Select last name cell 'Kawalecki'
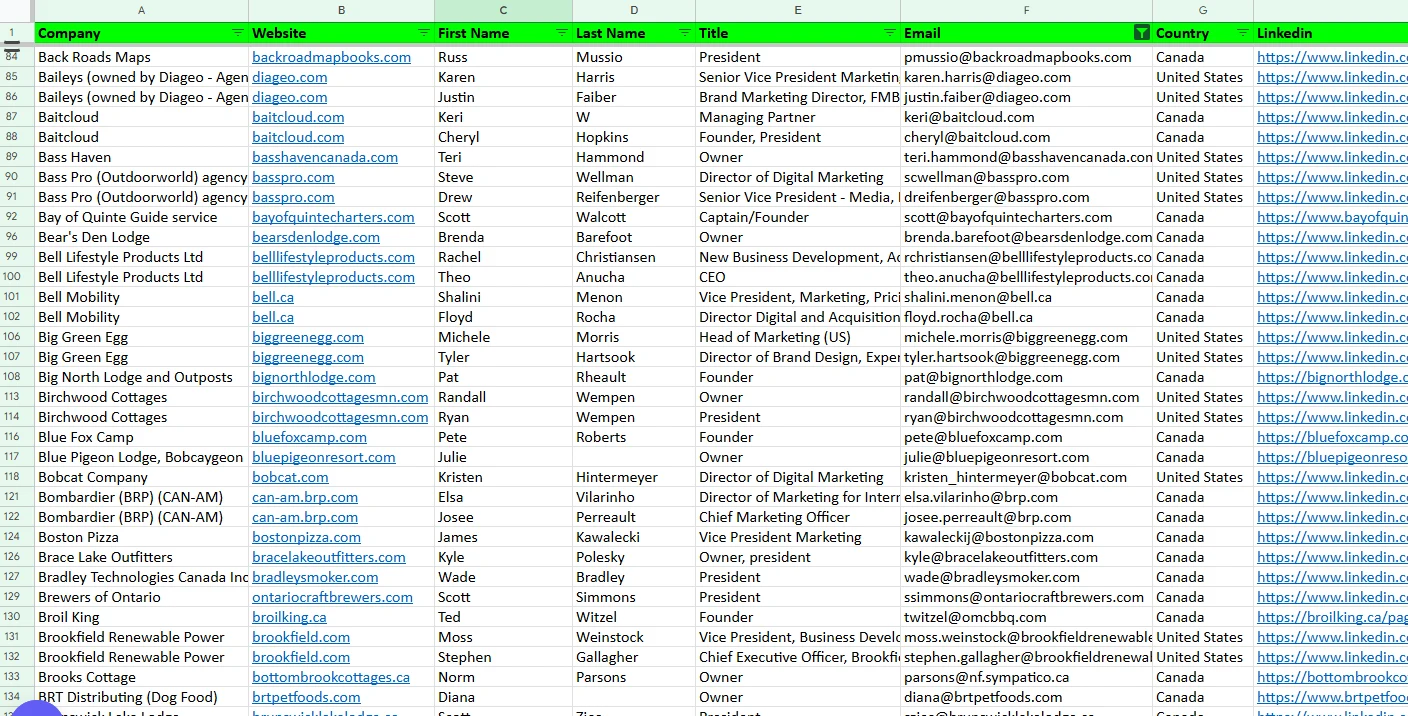This screenshot has height=716, width=1408. [x=634, y=537]
